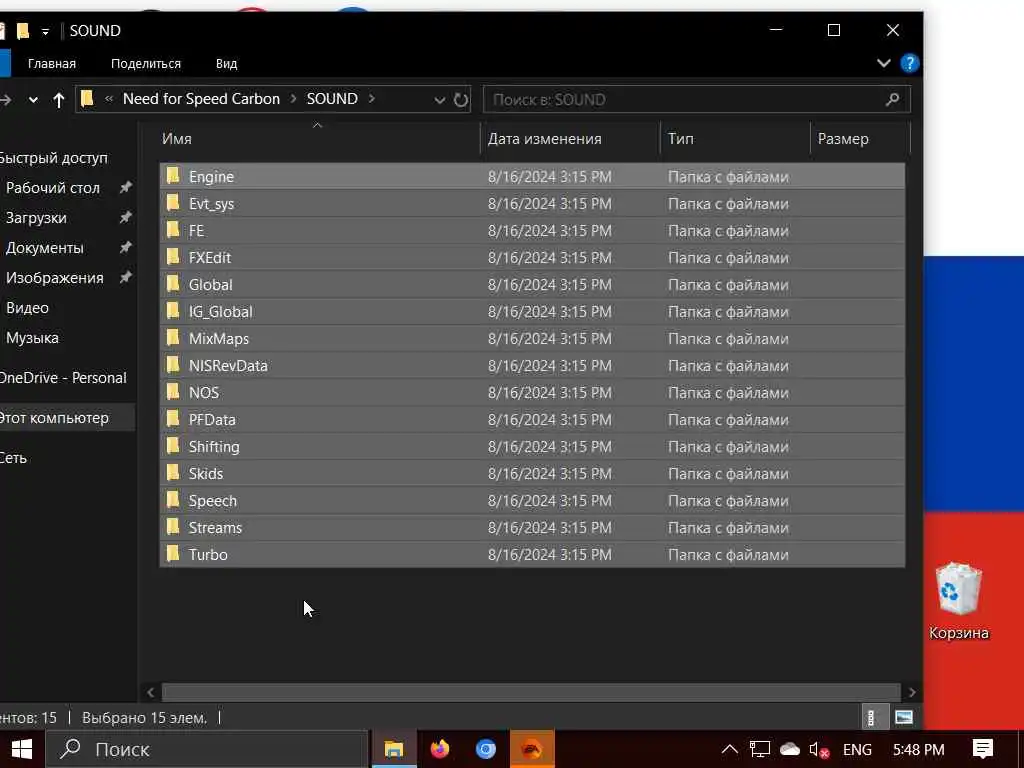Select the NISRevData folder icon
Viewport: 1024px width, 768px height.
(173, 365)
